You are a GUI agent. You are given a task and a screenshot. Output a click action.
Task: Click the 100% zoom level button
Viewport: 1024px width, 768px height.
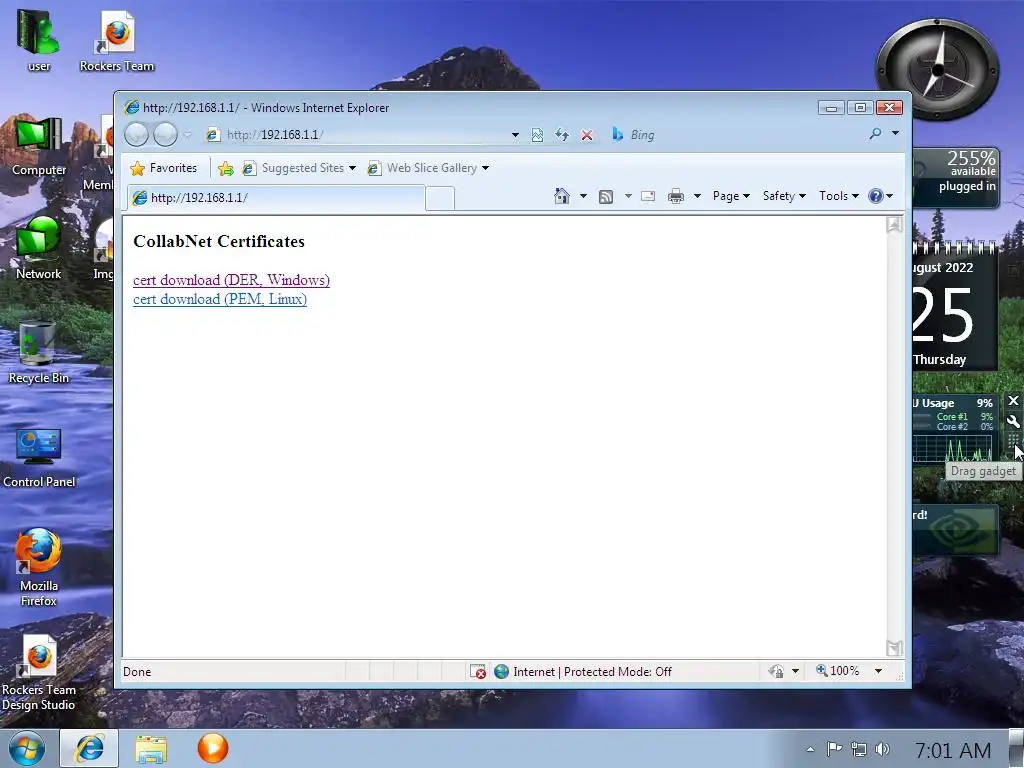coord(838,671)
